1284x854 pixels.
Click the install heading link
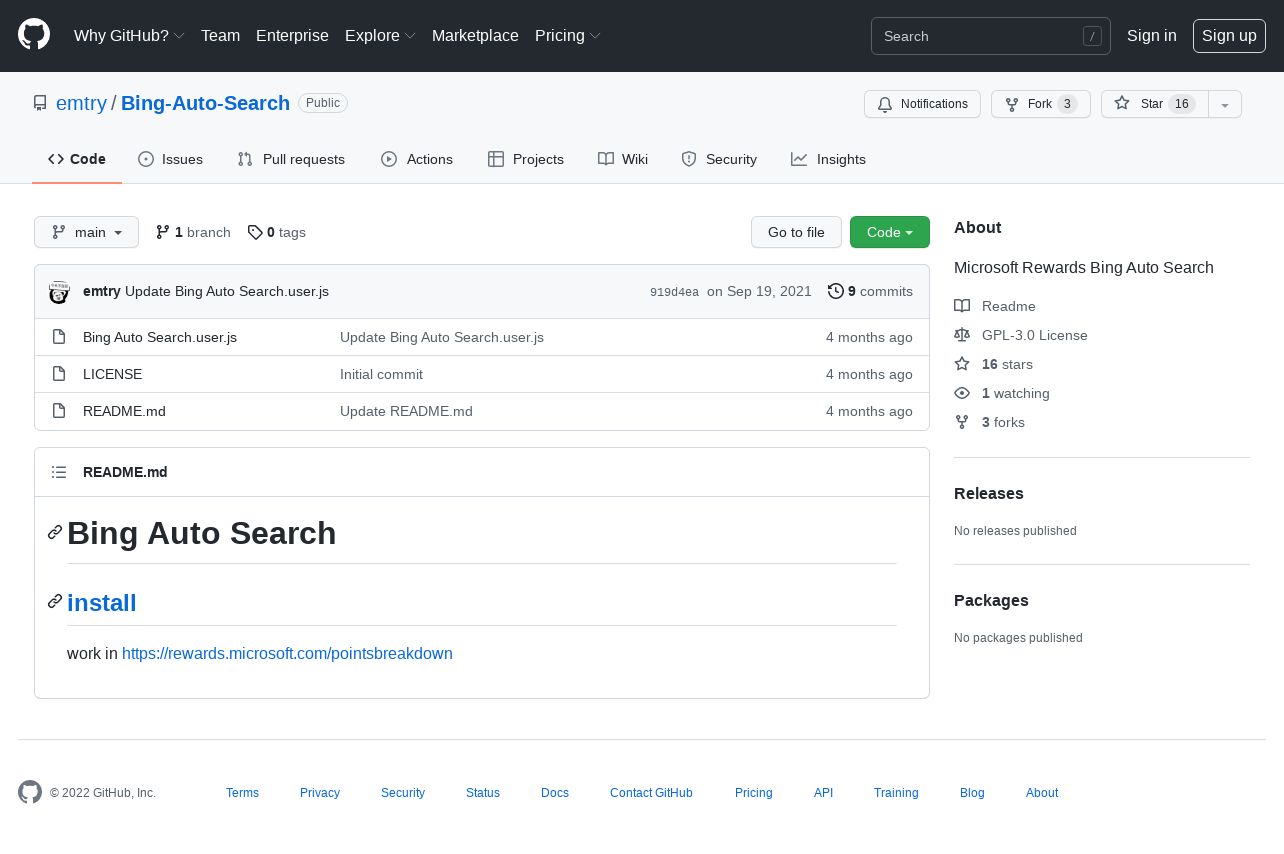tap(101, 603)
